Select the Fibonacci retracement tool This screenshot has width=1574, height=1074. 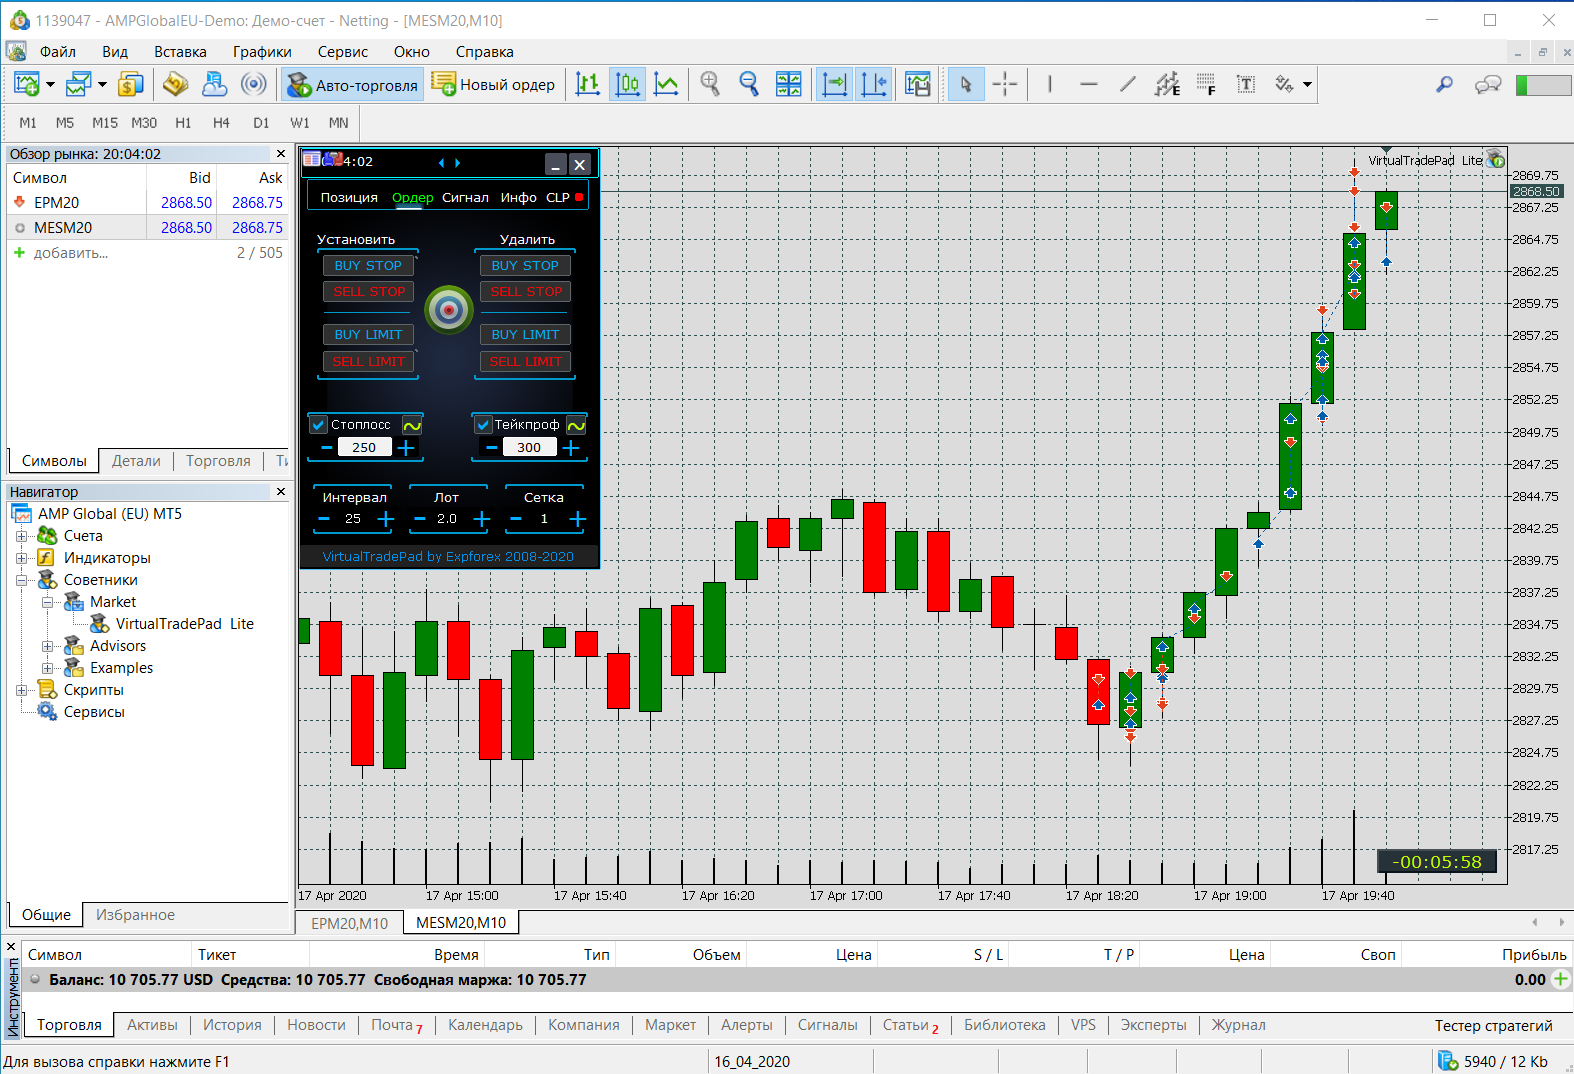click(1206, 85)
